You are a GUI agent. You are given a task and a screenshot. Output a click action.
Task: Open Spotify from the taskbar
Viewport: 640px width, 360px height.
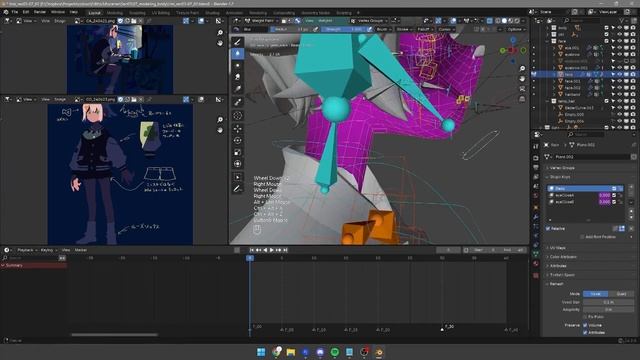335,352
